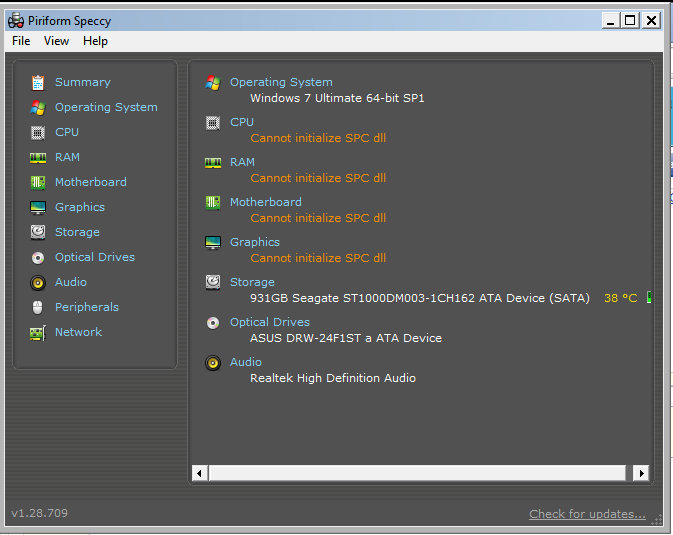Open Graphics page in sidebar
Viewport: 673px width, 535px height.
80,207
